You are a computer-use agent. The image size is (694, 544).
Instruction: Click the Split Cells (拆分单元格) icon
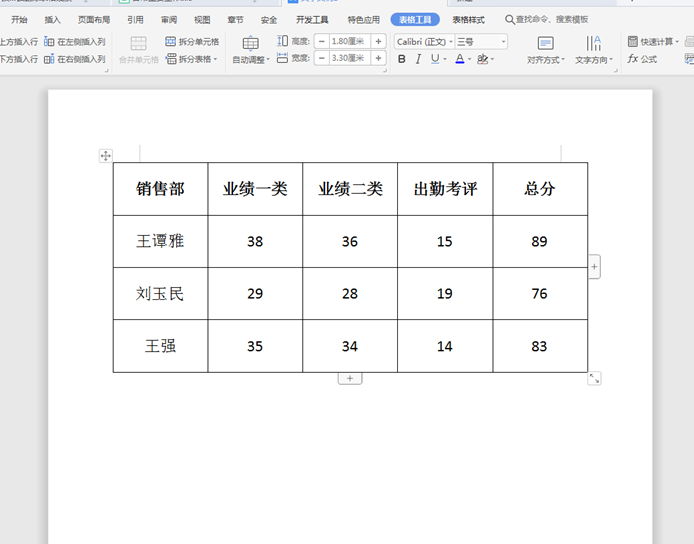pyautogui.click(x=170, y=42)
